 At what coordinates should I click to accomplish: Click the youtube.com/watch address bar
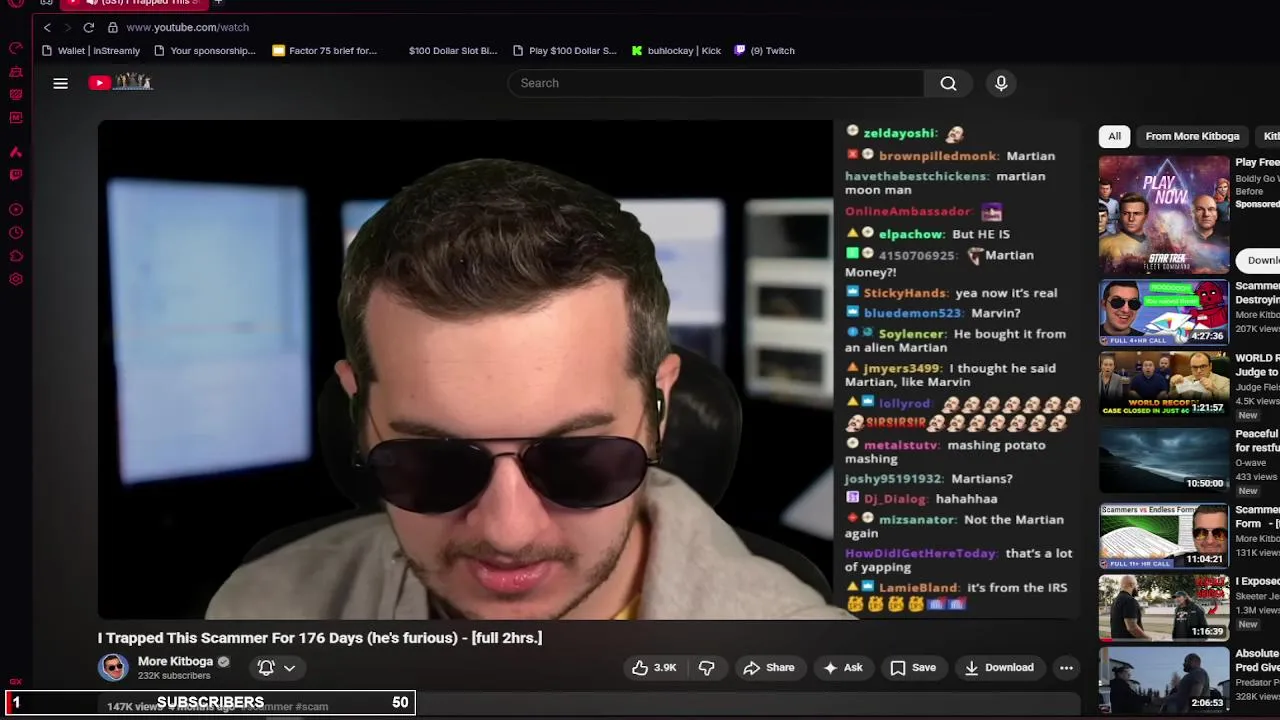tap(187, 27)
